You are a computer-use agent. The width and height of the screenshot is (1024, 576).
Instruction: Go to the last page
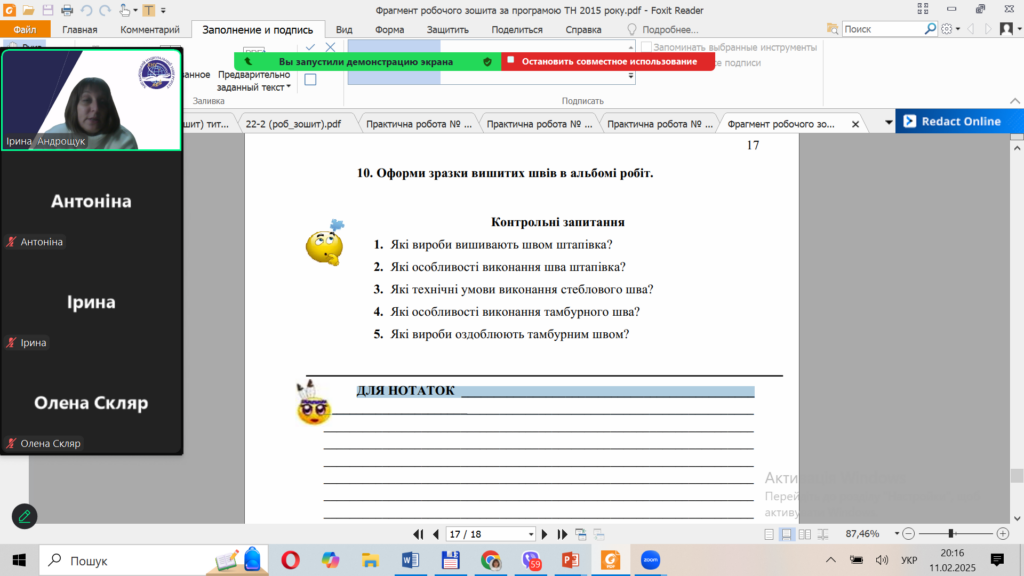coord(562,534)
